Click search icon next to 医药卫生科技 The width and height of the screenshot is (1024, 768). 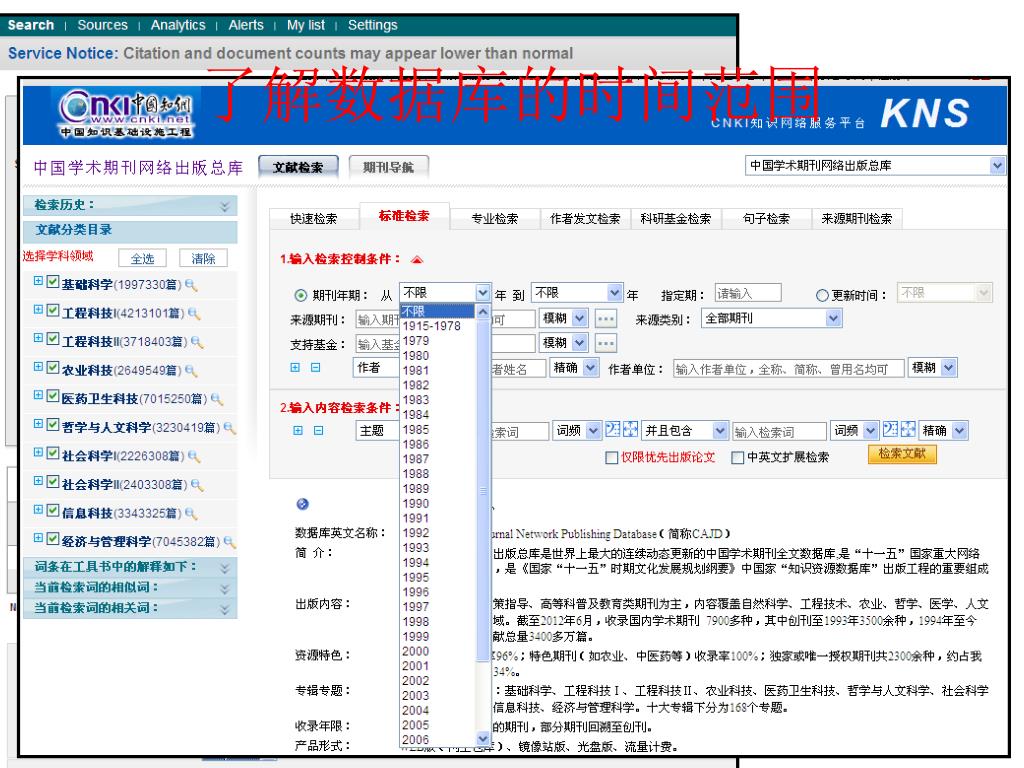point(217,399)
